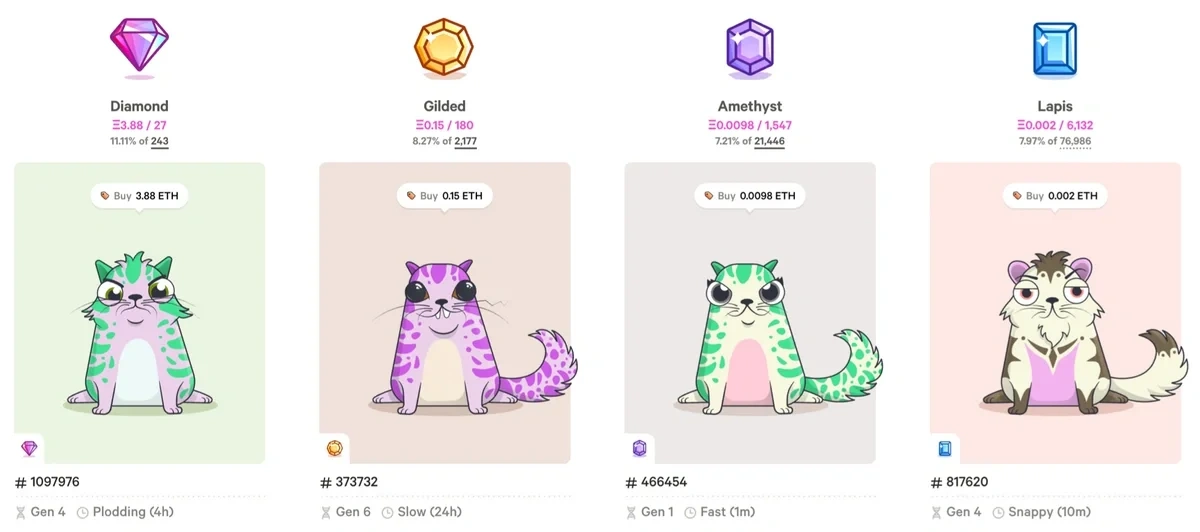This screenshot has height=532, width=1200.
Task: Open the 243 total Diamond link
Action: (159, 142)
